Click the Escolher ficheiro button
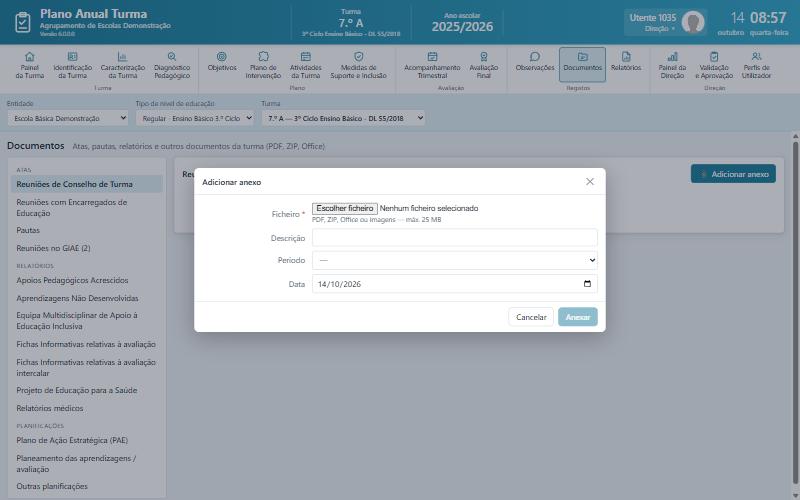The image size is (800, 500). coord(345,208)
